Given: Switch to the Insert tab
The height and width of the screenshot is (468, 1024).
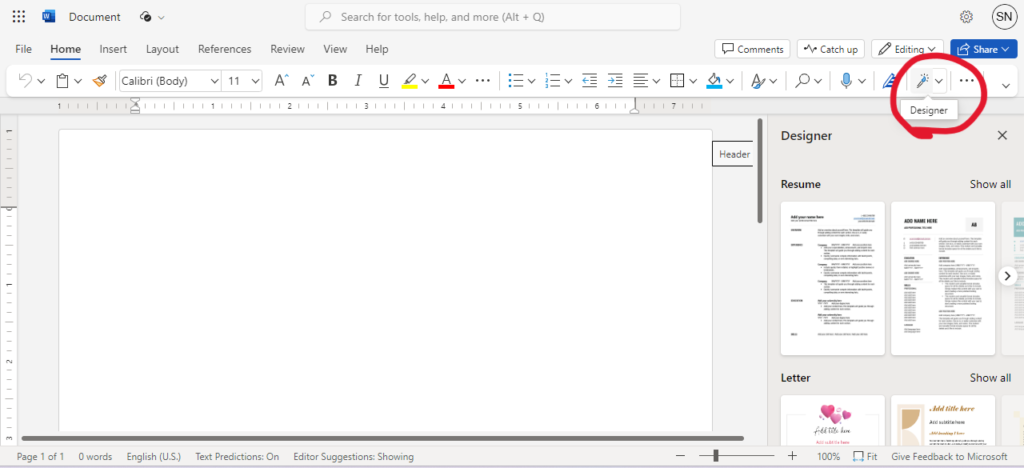Looking at the screenshot, I should point(113,49).
